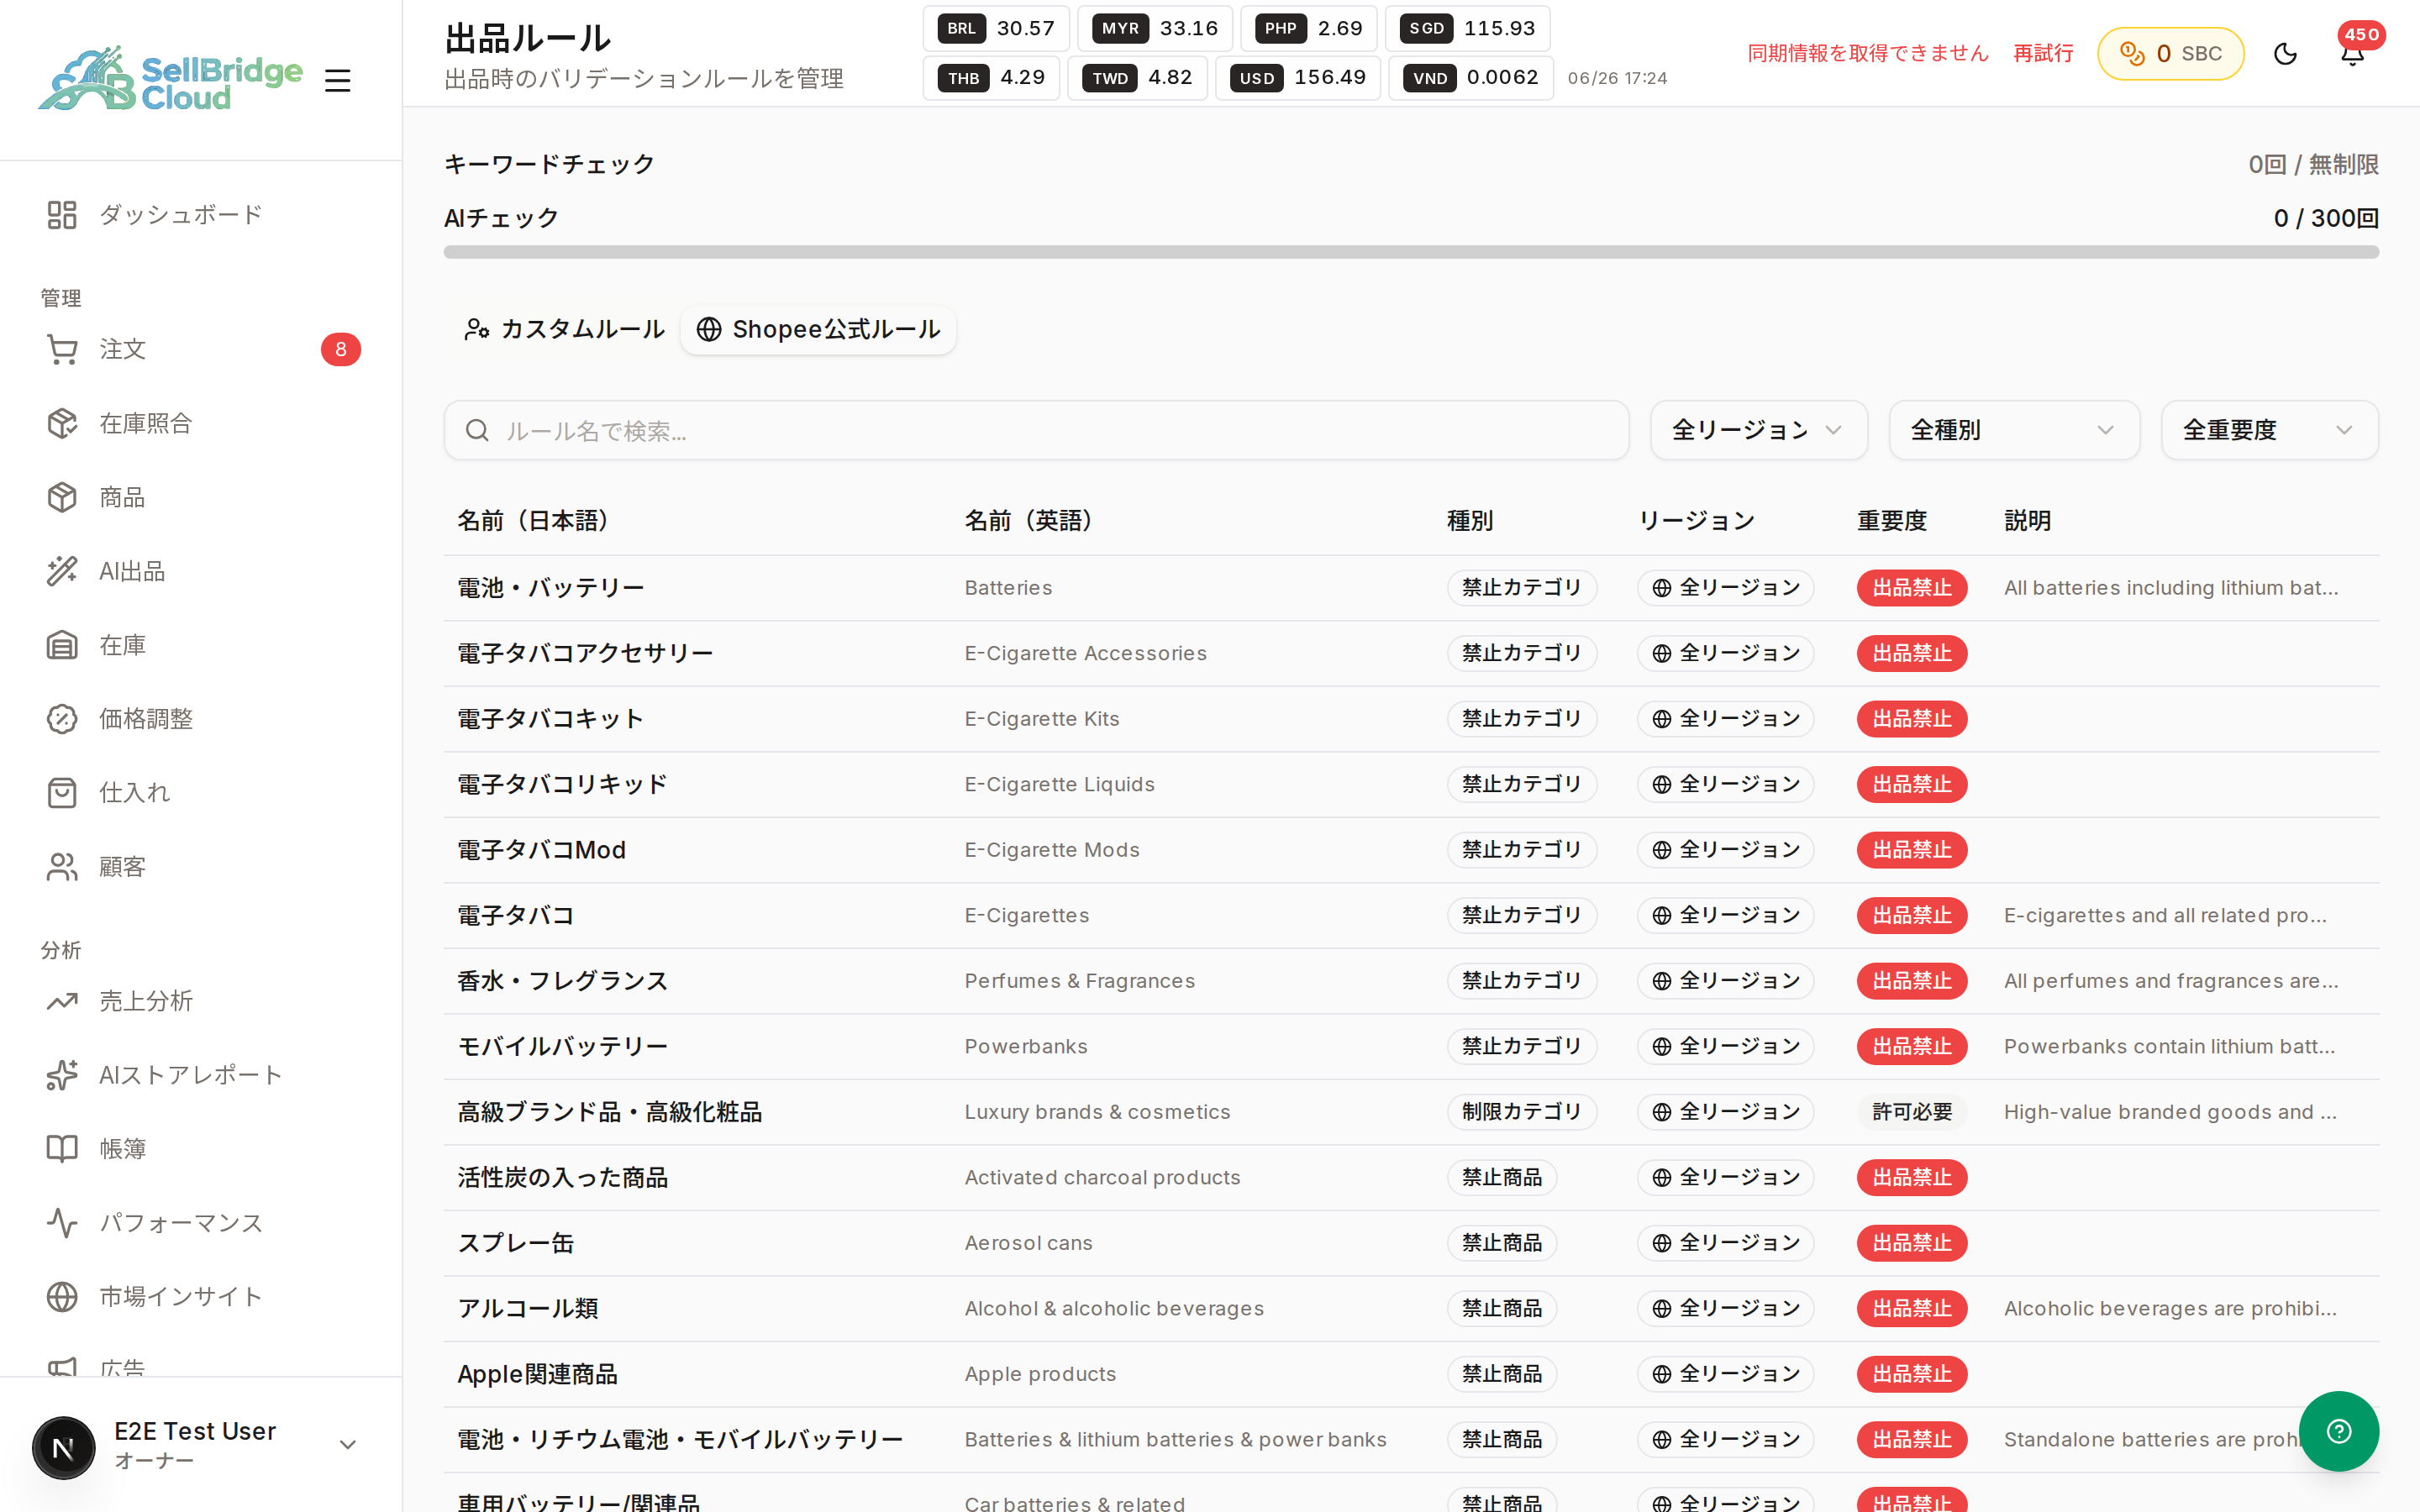This screenshot has height=1512, width=2420.
Task: Click the 市場インサイト globe icon
Action: tap(62, 1297)
